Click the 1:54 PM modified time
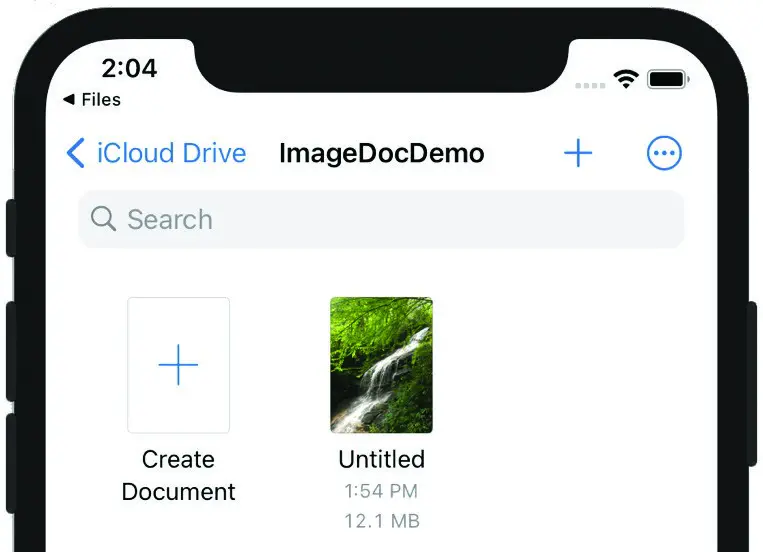This screenshot has width=763, height=552. [x=381, y=491]
